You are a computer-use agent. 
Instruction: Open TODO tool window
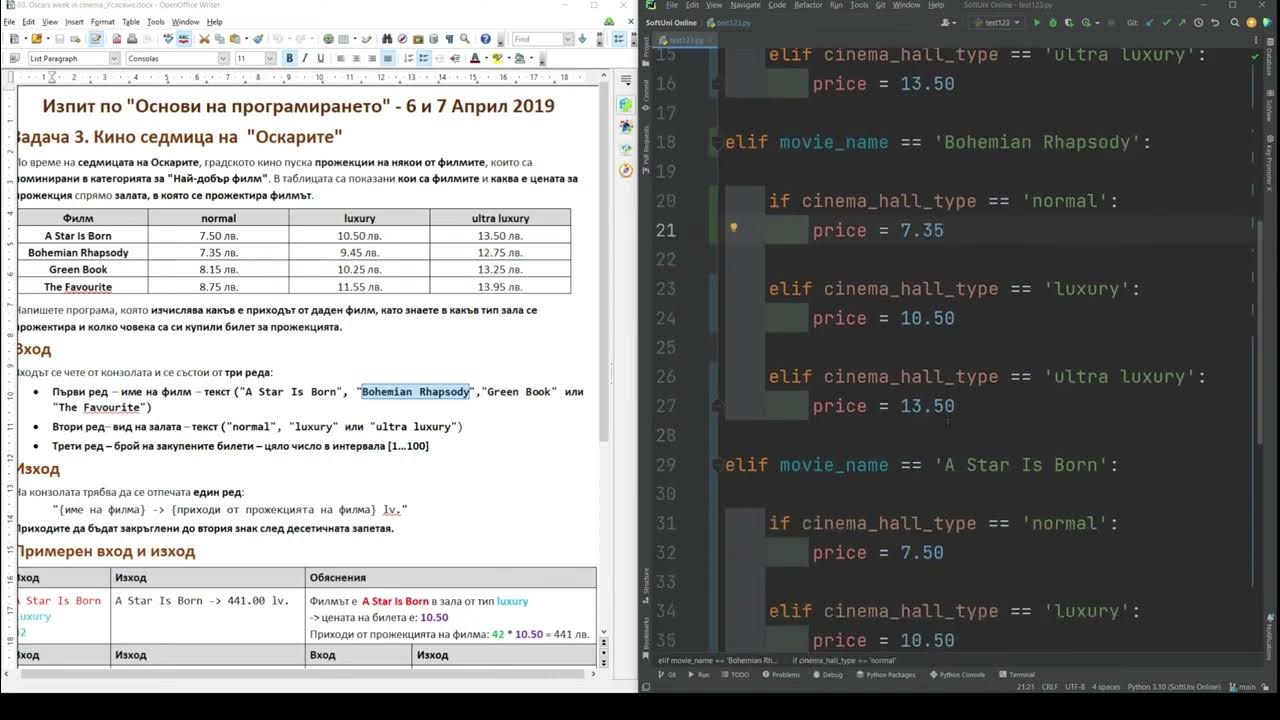coord(735,675)
